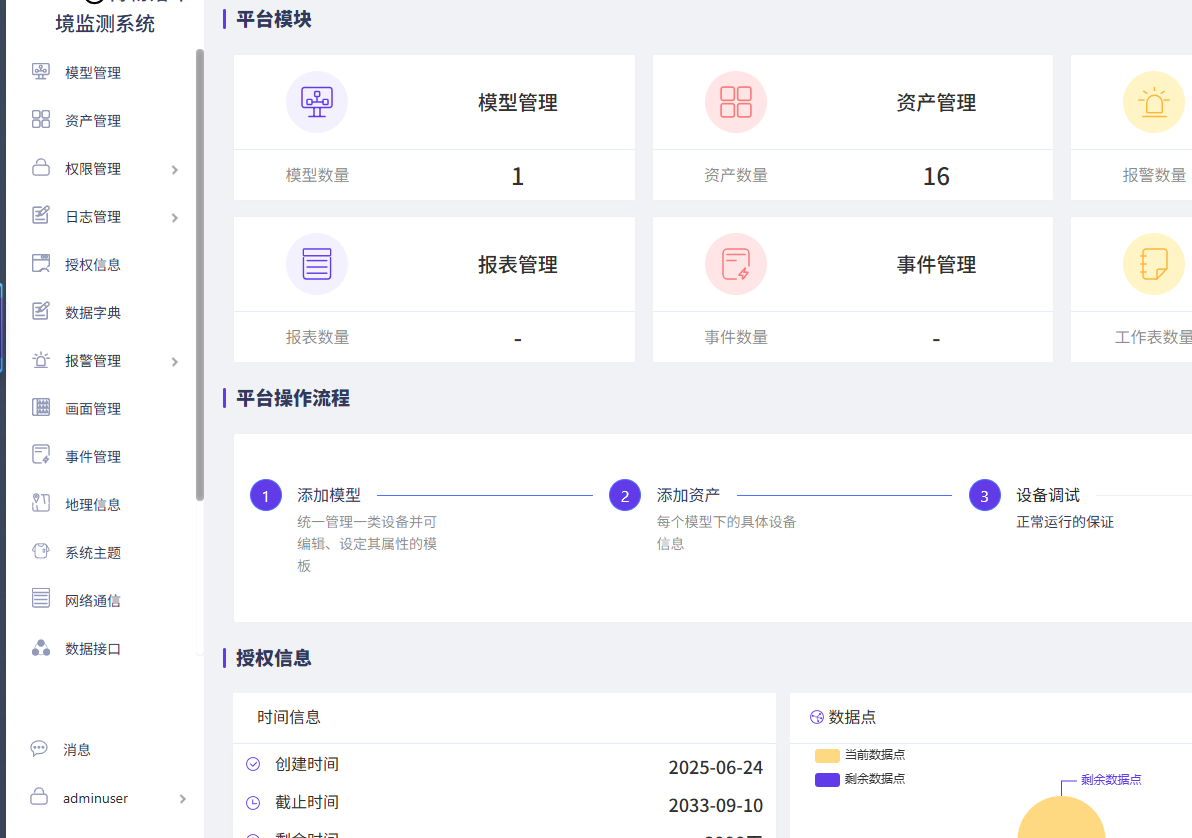The image size is (1192, 838).
Task: Click step 3 circle for 设备调试
Action: [x=984, y=496]
